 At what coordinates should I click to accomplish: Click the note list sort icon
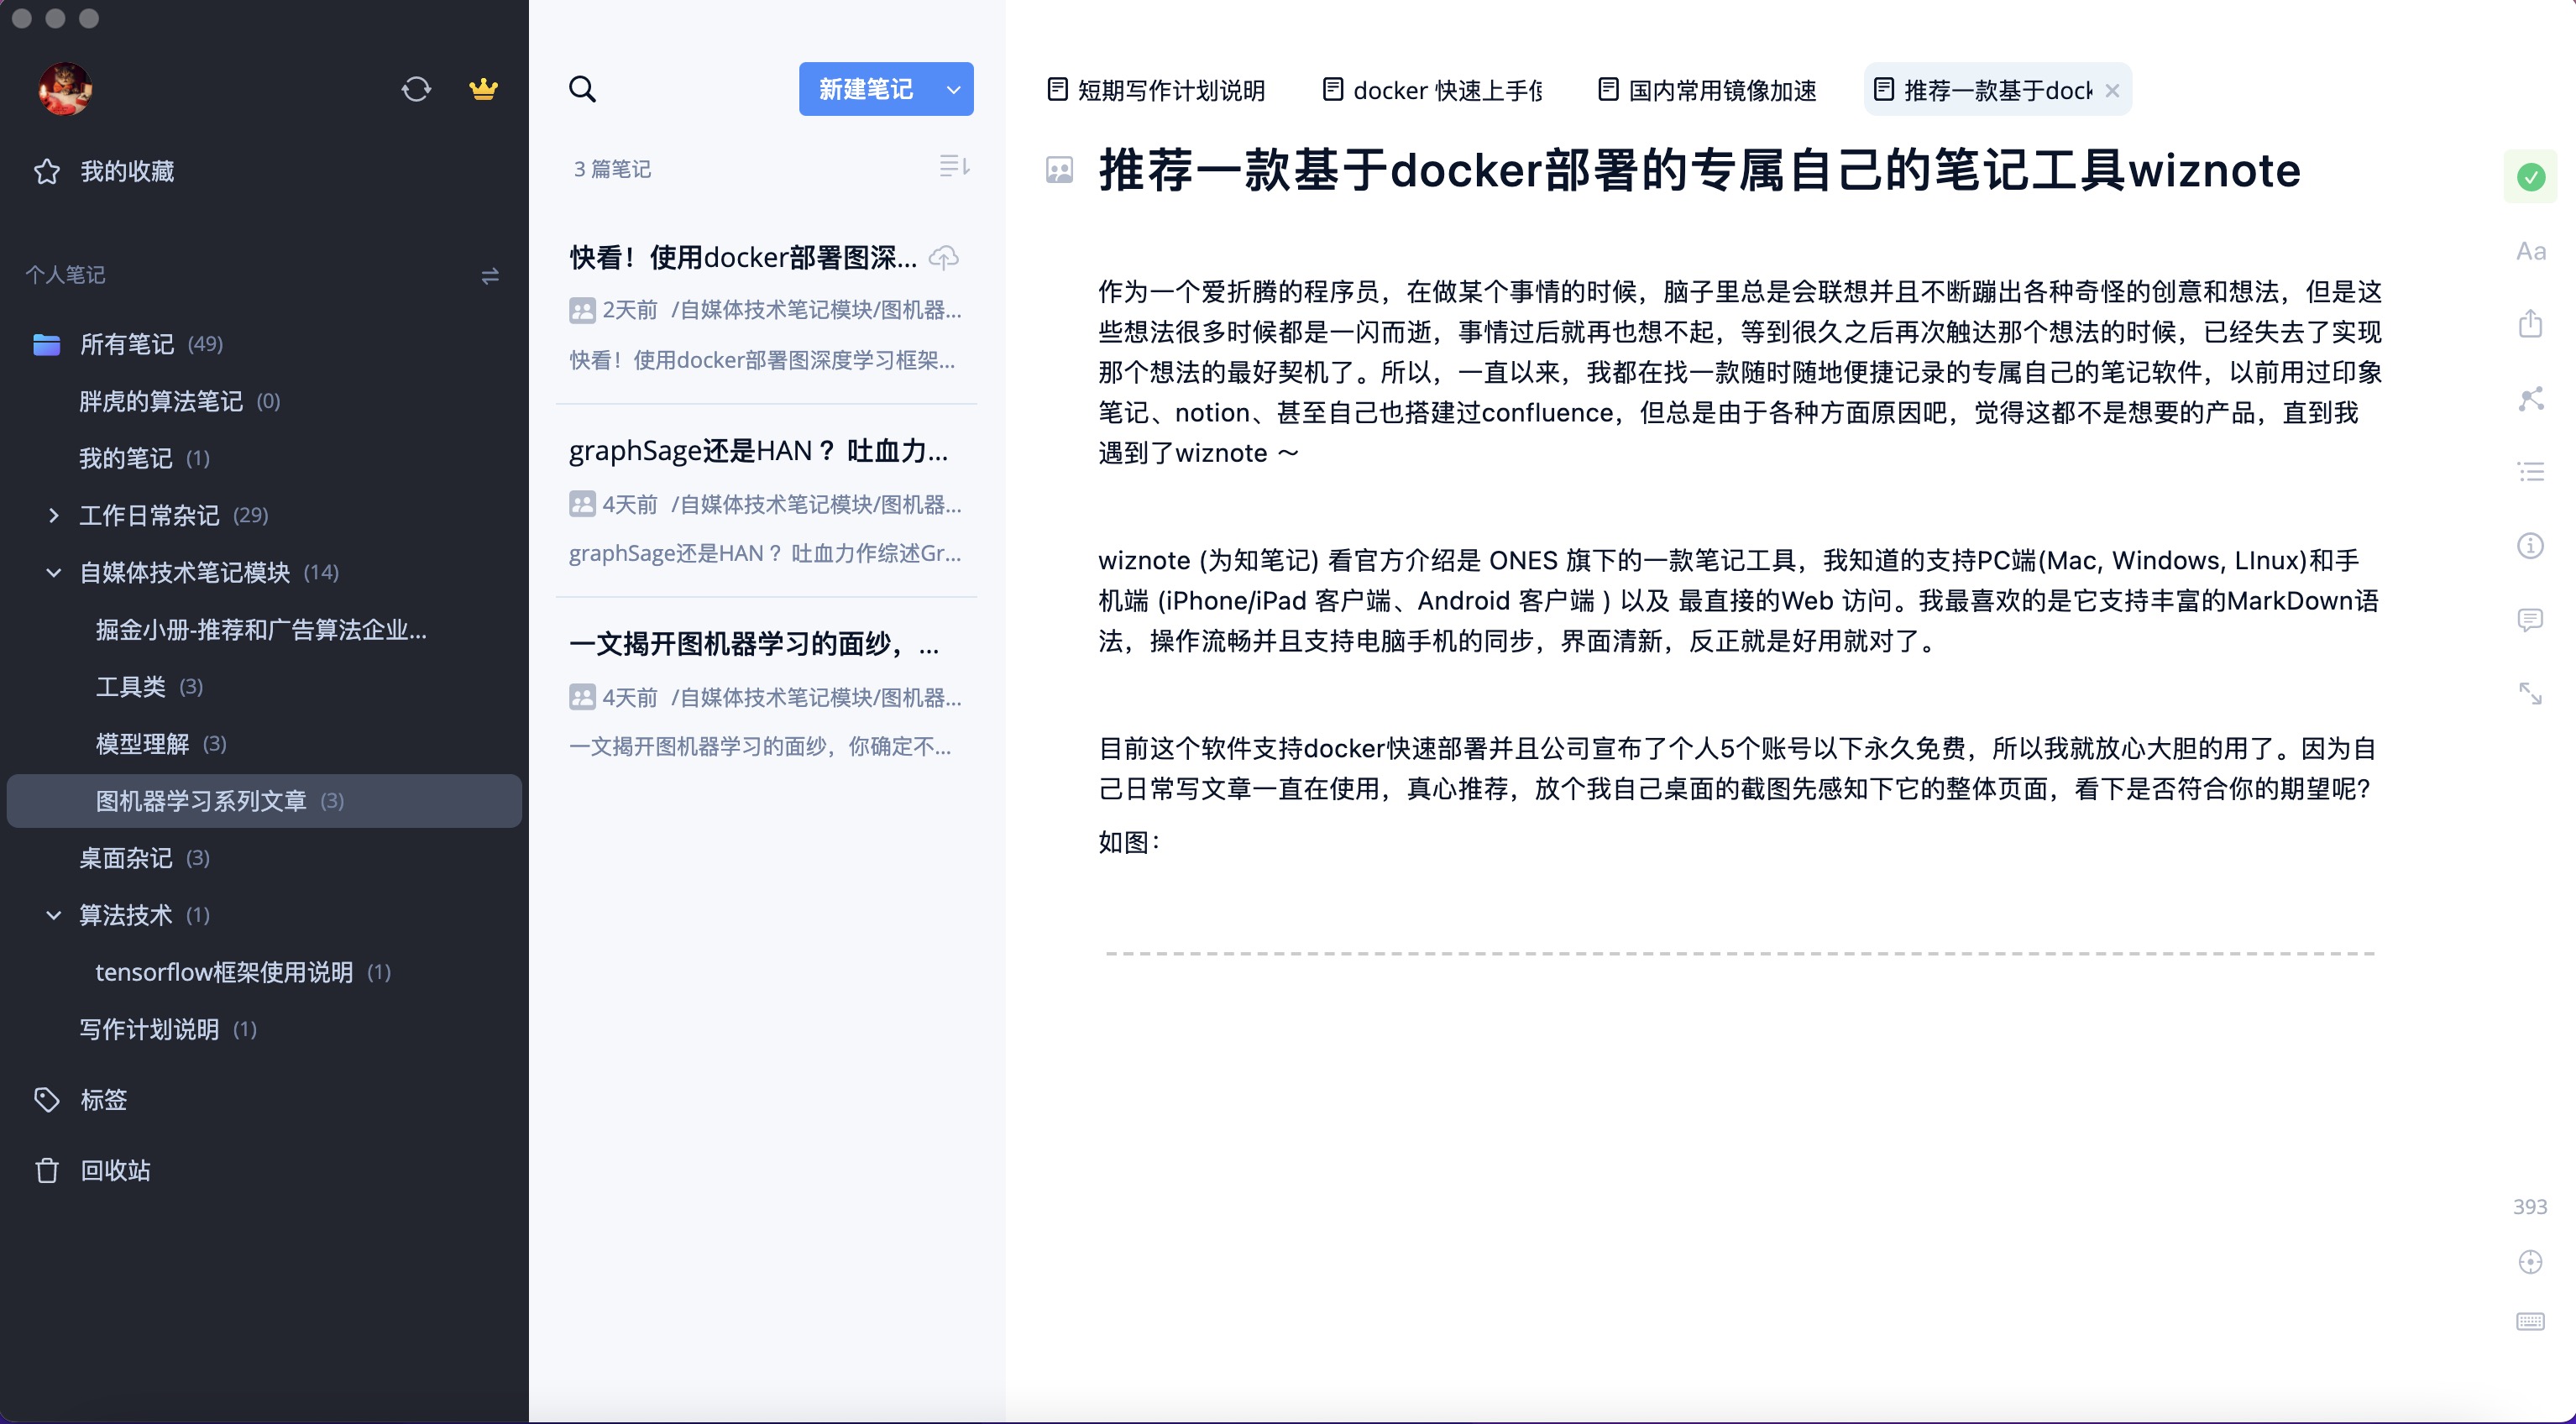point(954,166)
